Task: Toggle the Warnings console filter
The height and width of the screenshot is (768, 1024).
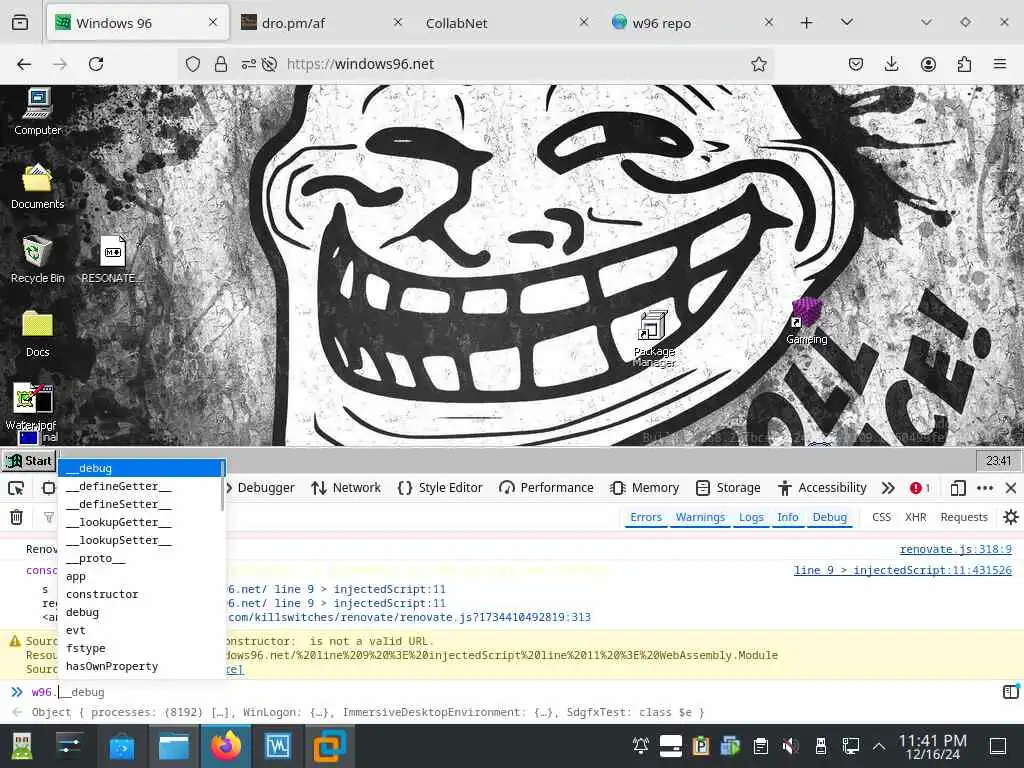Action: tap(700, 517)
